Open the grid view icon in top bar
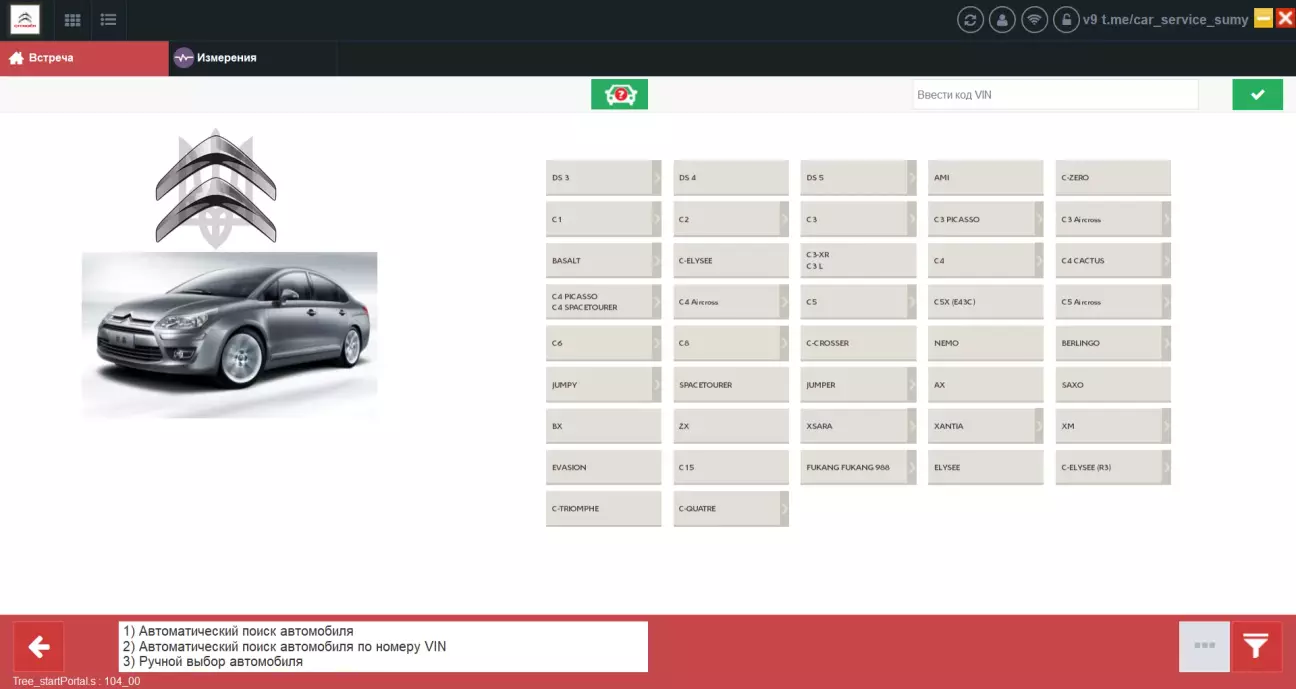This screenshot has width=1296, height=689. pyautogui.click(x=72, y=20)
